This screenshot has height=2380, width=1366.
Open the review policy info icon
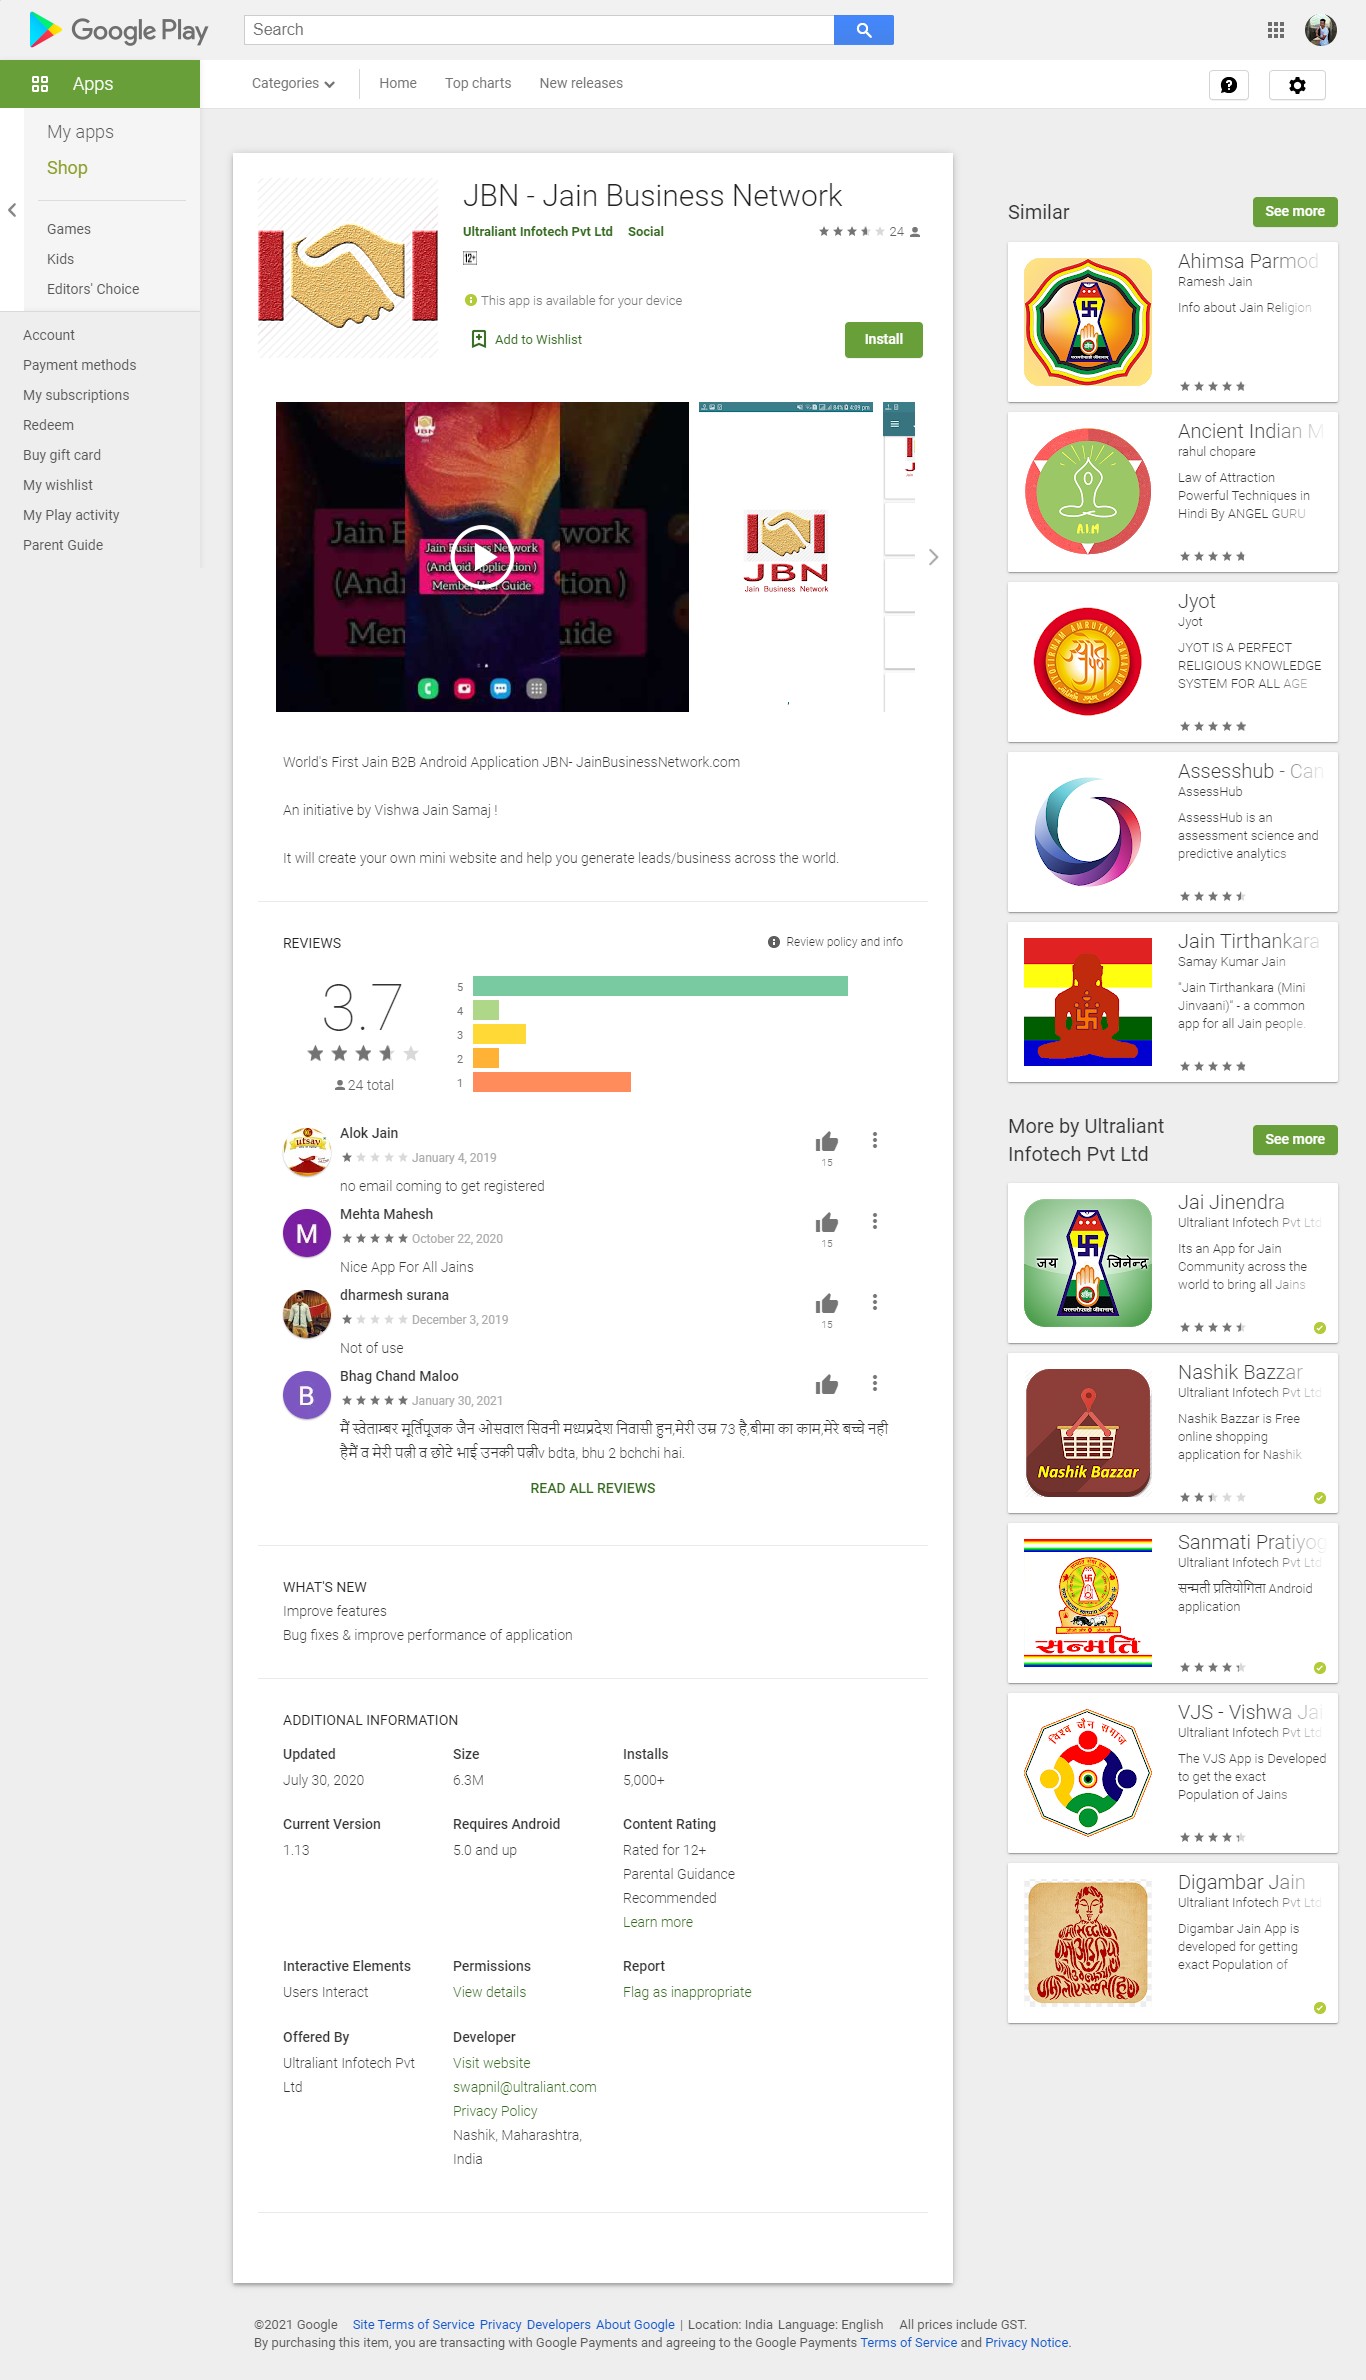774,942
